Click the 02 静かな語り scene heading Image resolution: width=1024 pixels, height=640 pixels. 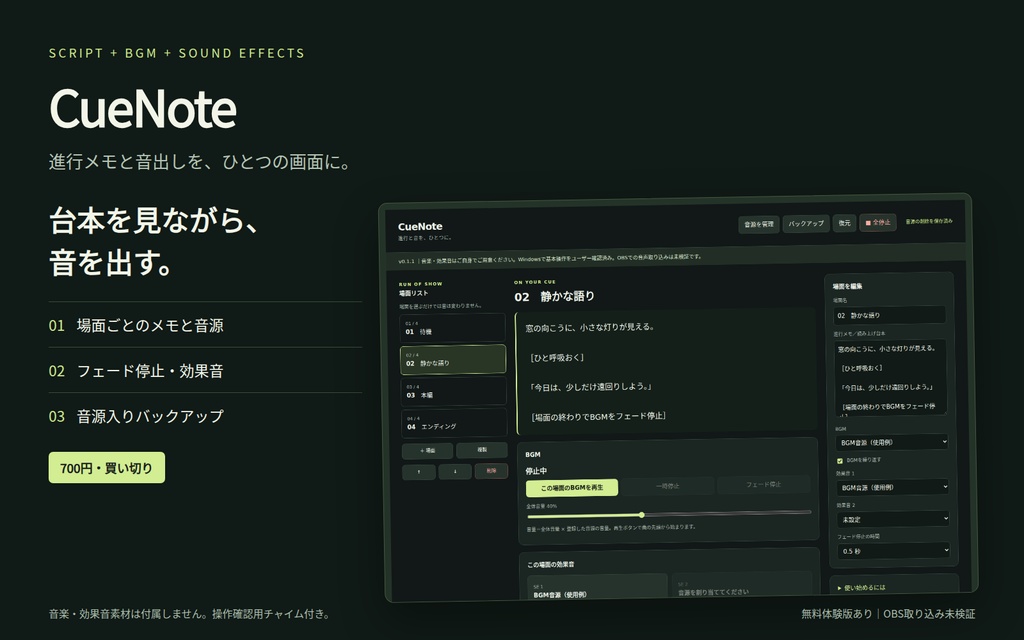click(554, 296)
